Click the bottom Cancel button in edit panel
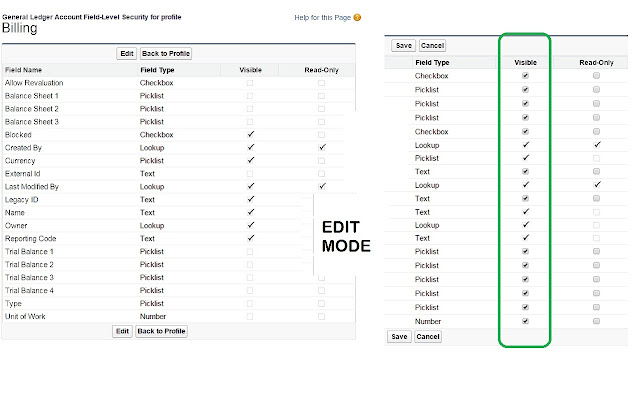Image resolution: width=640 pixels, height=400 pixels. pos(428,337)
